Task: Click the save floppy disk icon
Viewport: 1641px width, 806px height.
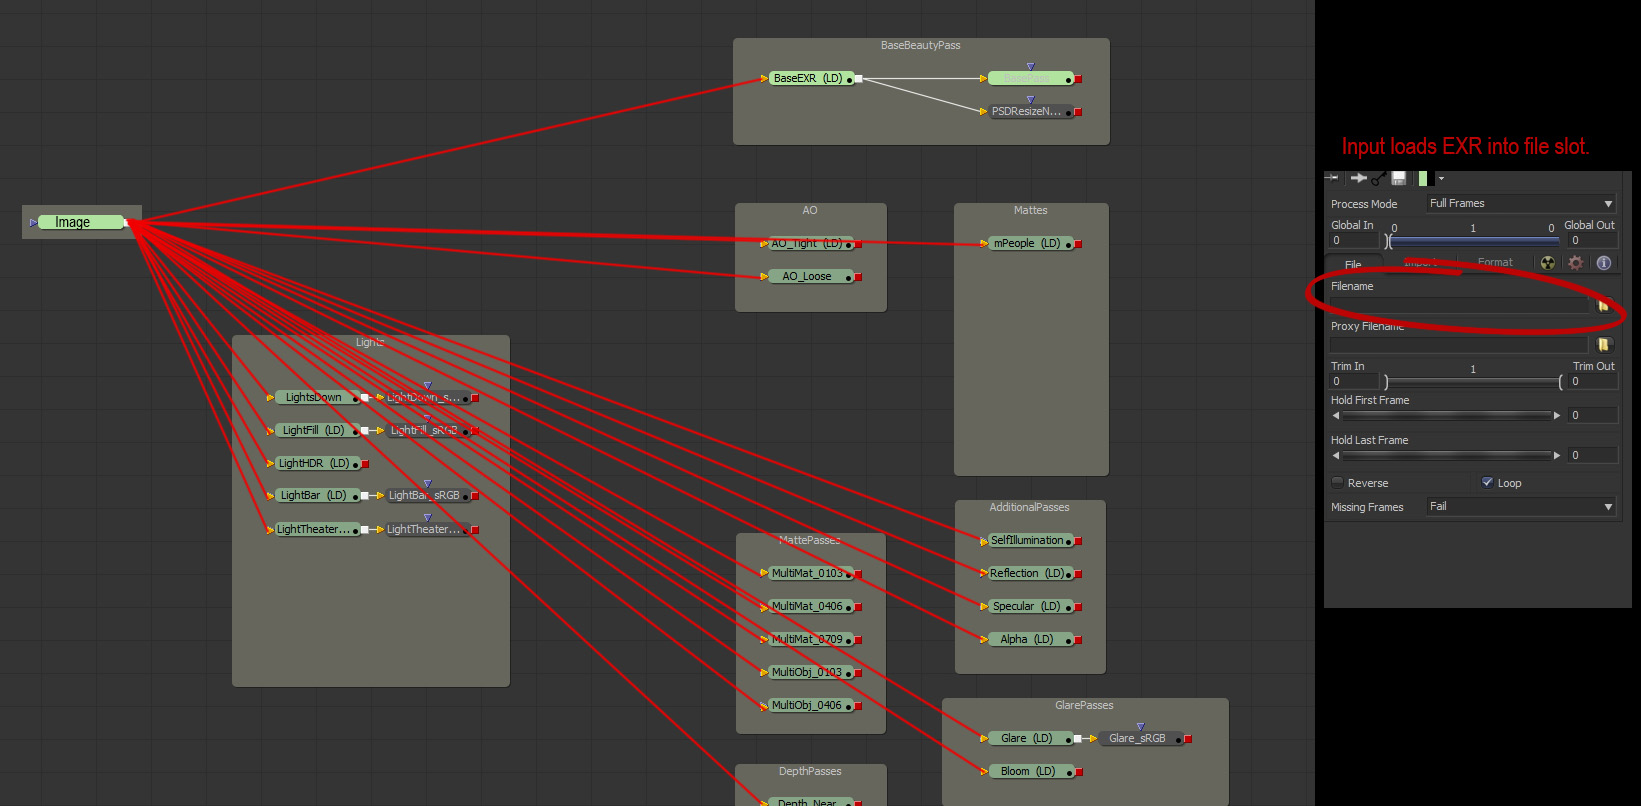Action: pyautogui.click(x=1399, y=178)
